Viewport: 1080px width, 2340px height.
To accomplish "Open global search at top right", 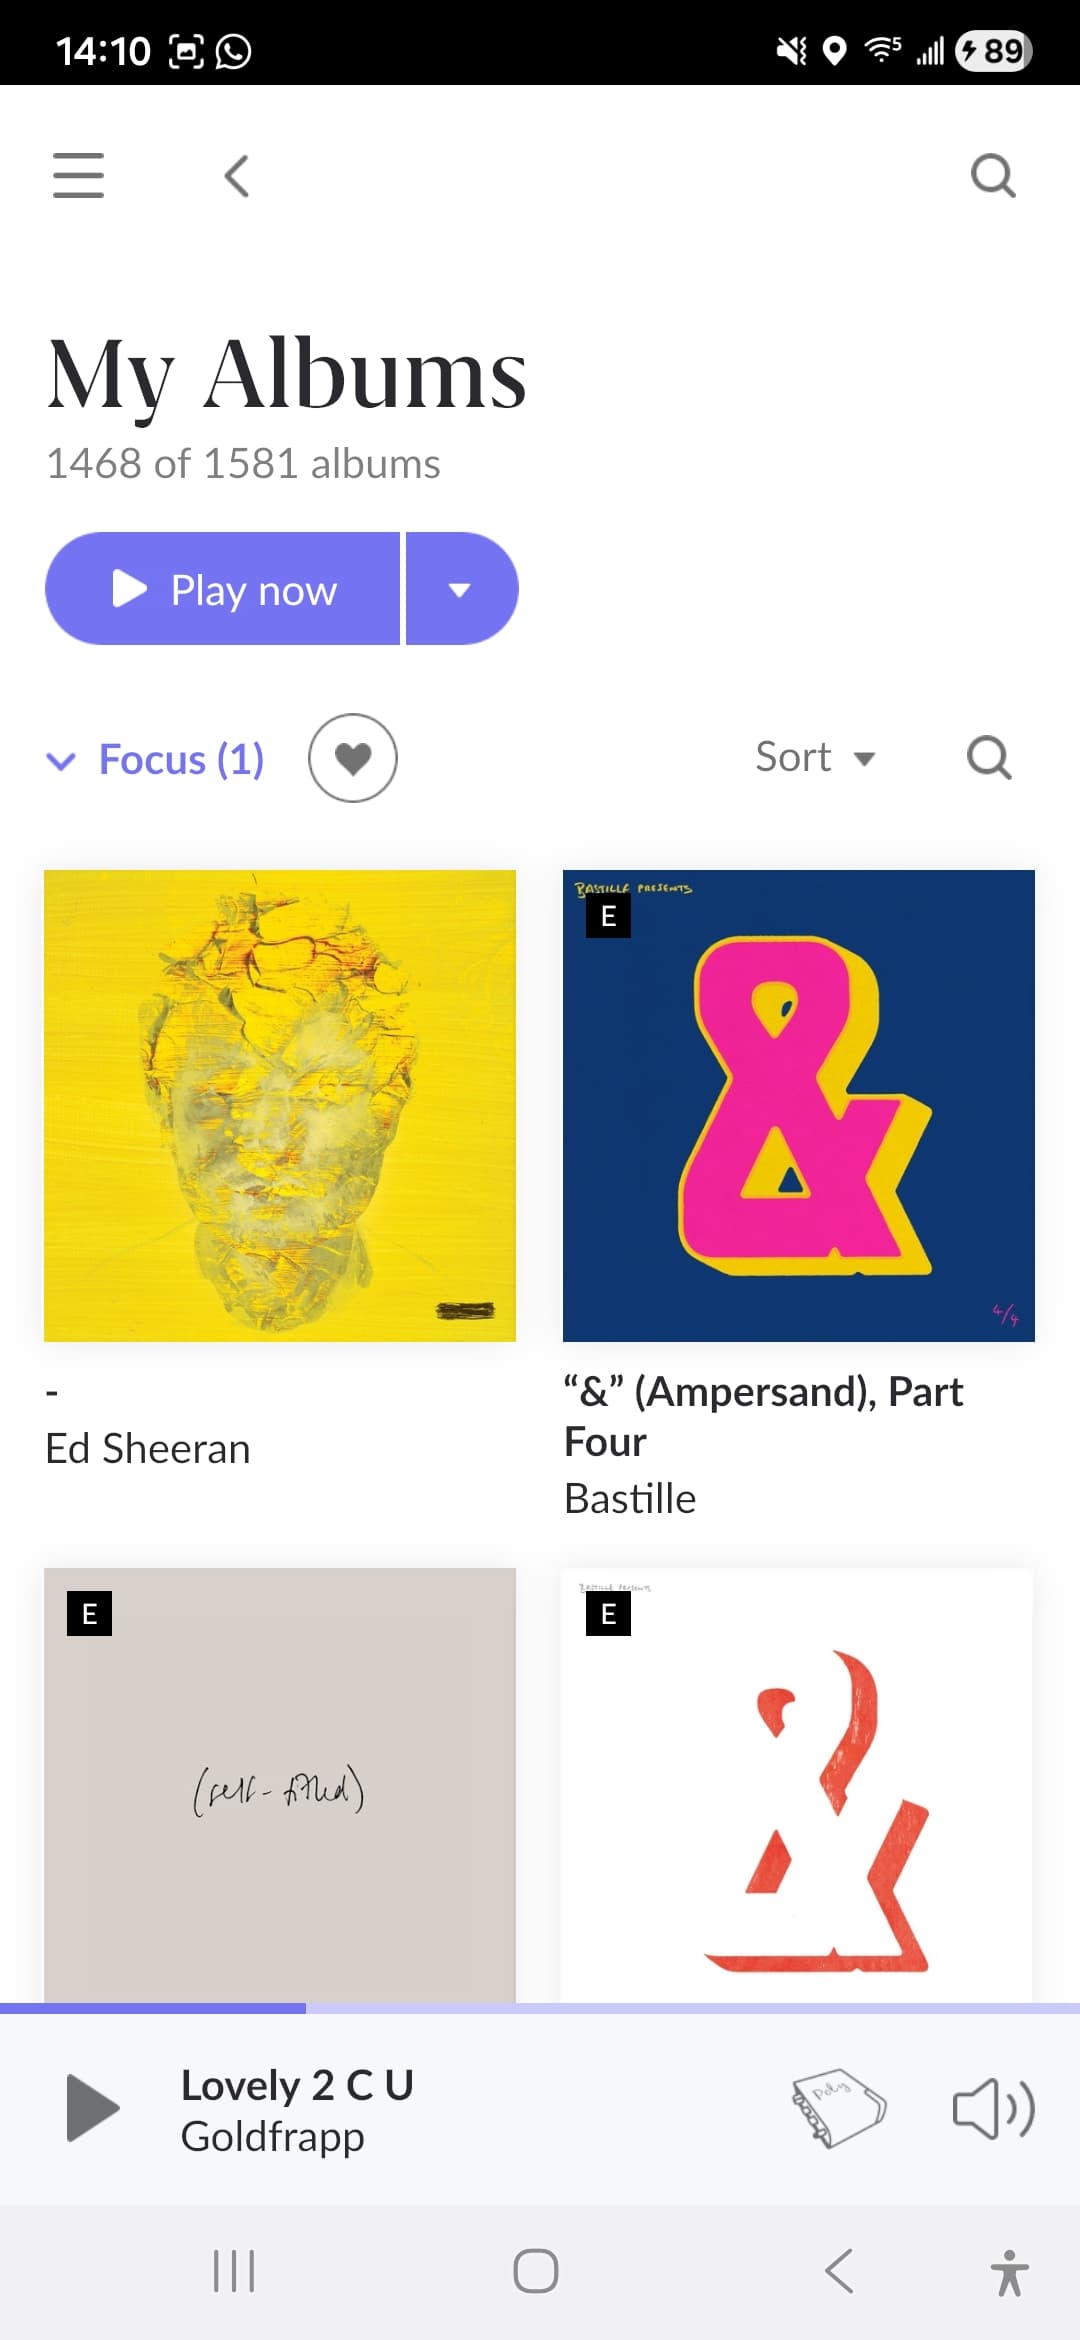I will (993, 177).
